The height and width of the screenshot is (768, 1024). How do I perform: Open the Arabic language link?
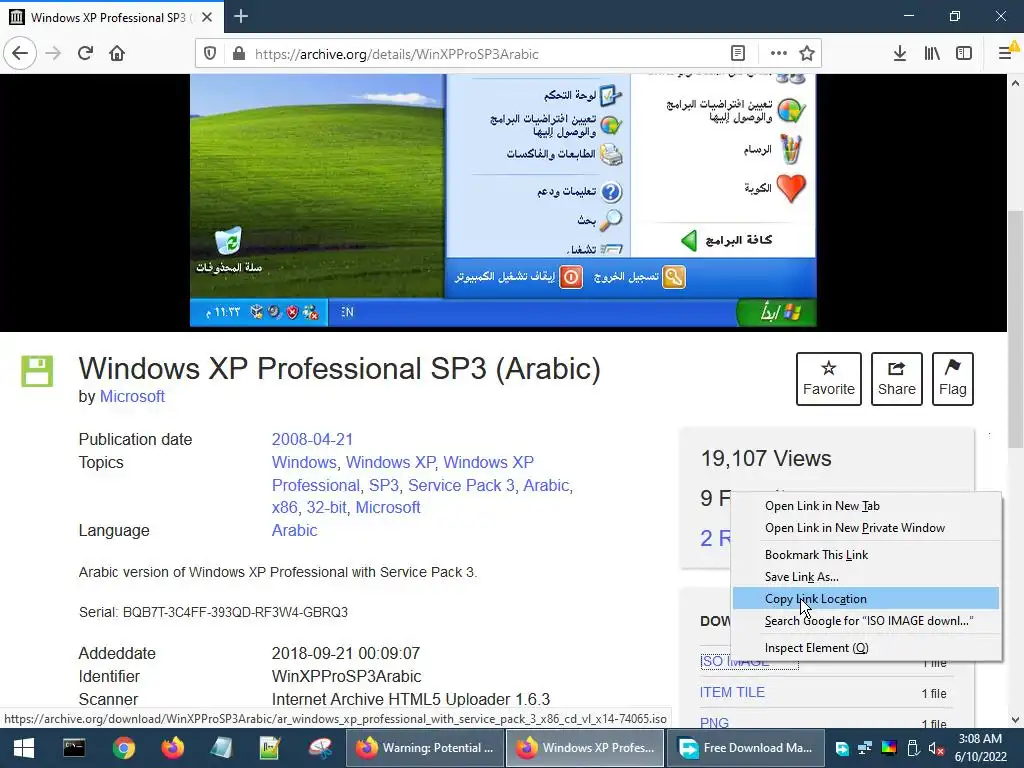point(295,530)
